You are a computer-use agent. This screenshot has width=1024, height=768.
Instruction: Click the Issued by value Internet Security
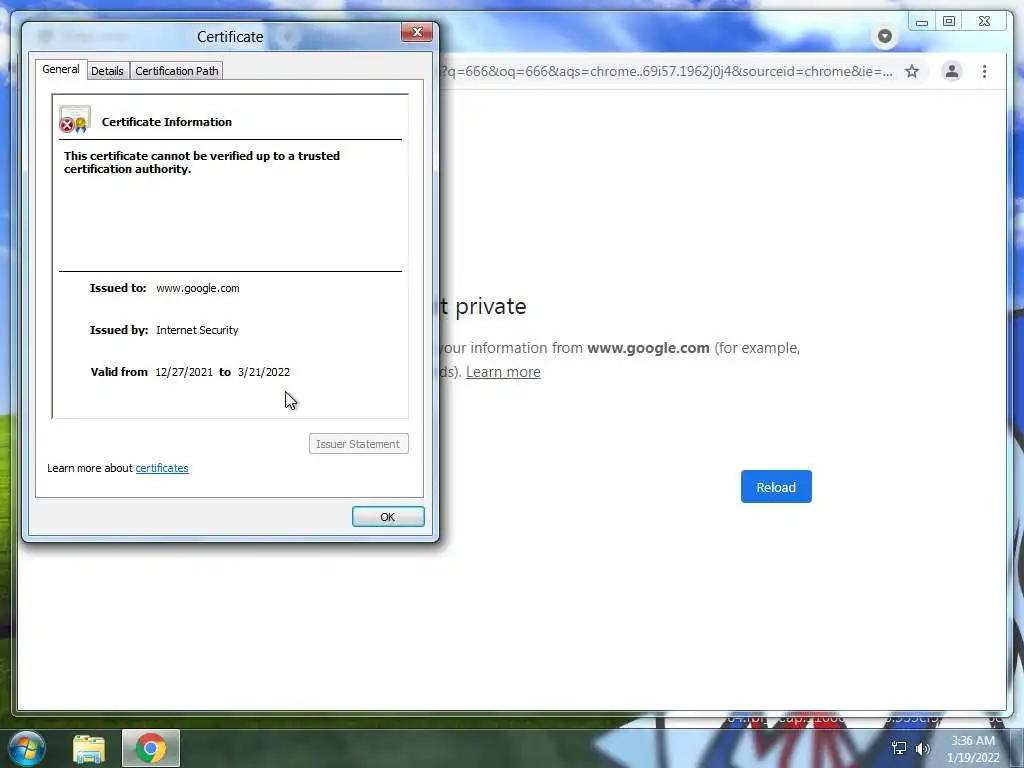(197, 330)
